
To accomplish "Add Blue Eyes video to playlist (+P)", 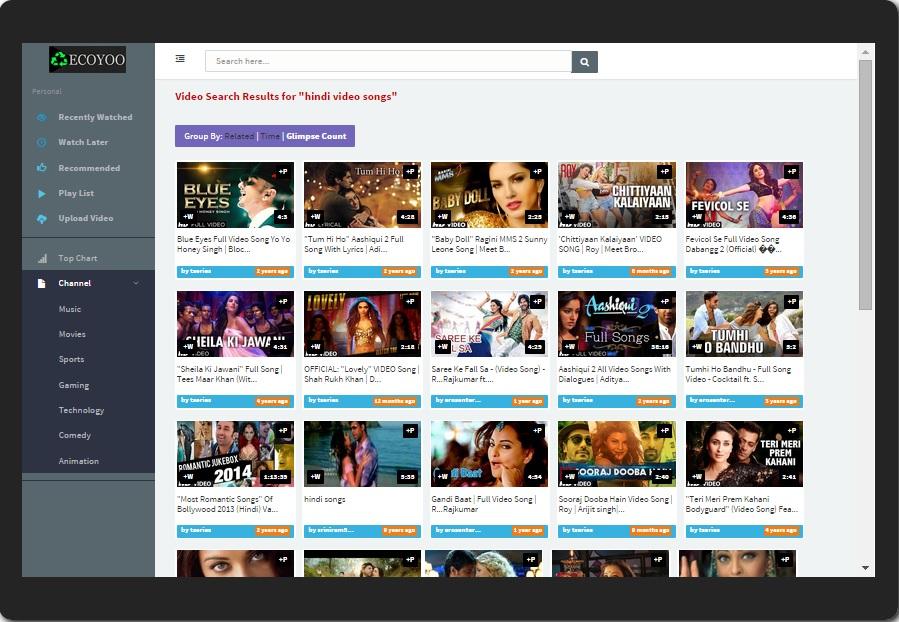I will click(283, 171).
